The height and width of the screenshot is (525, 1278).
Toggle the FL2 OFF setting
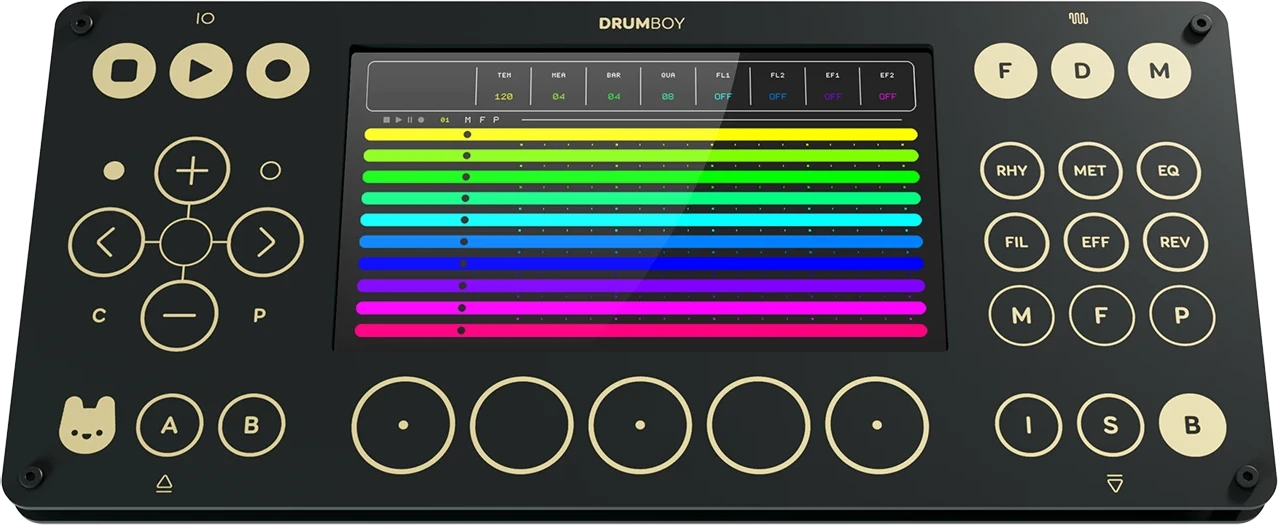(778, 97)
